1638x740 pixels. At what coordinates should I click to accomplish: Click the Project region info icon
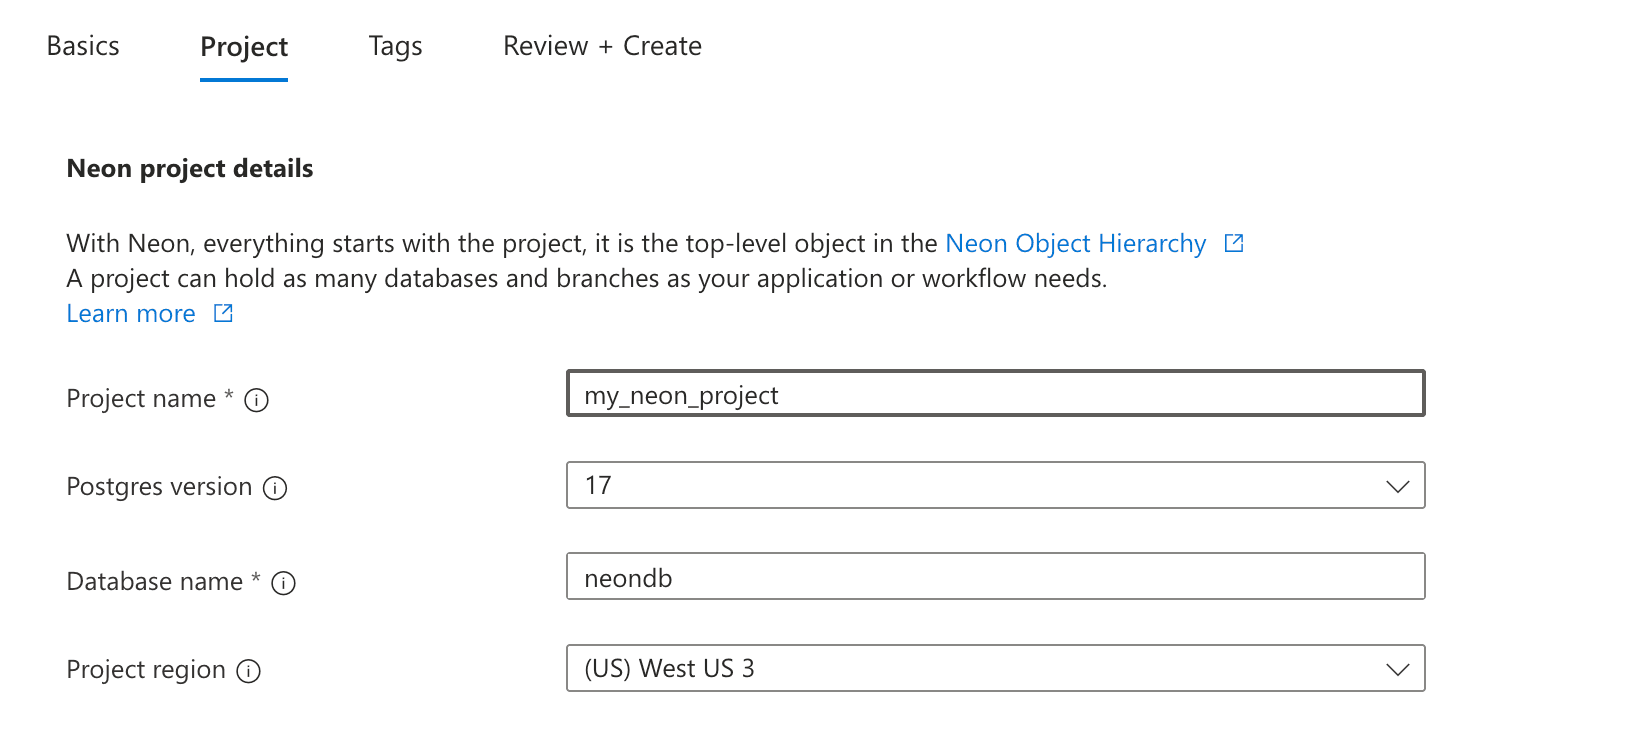(x=247, y=671)
